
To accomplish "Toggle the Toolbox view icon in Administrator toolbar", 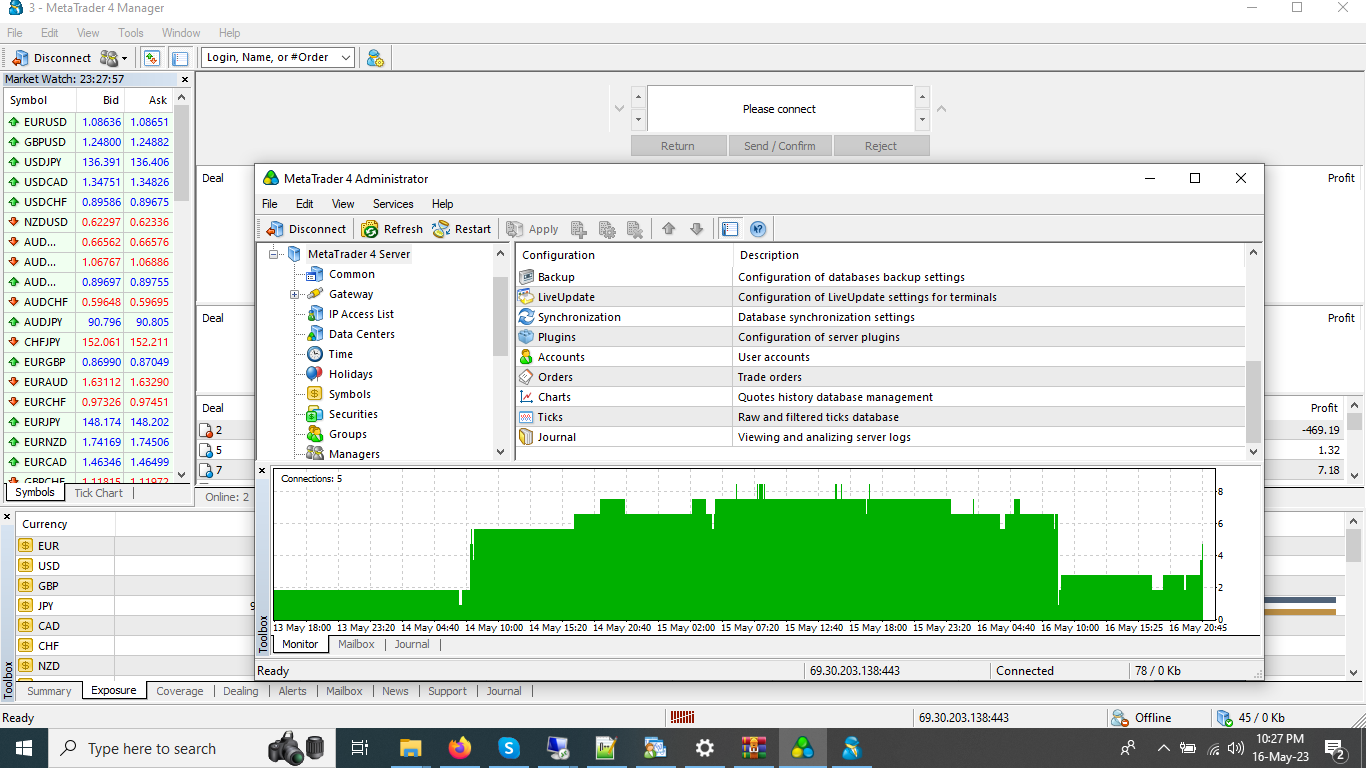I will (730, 229).
